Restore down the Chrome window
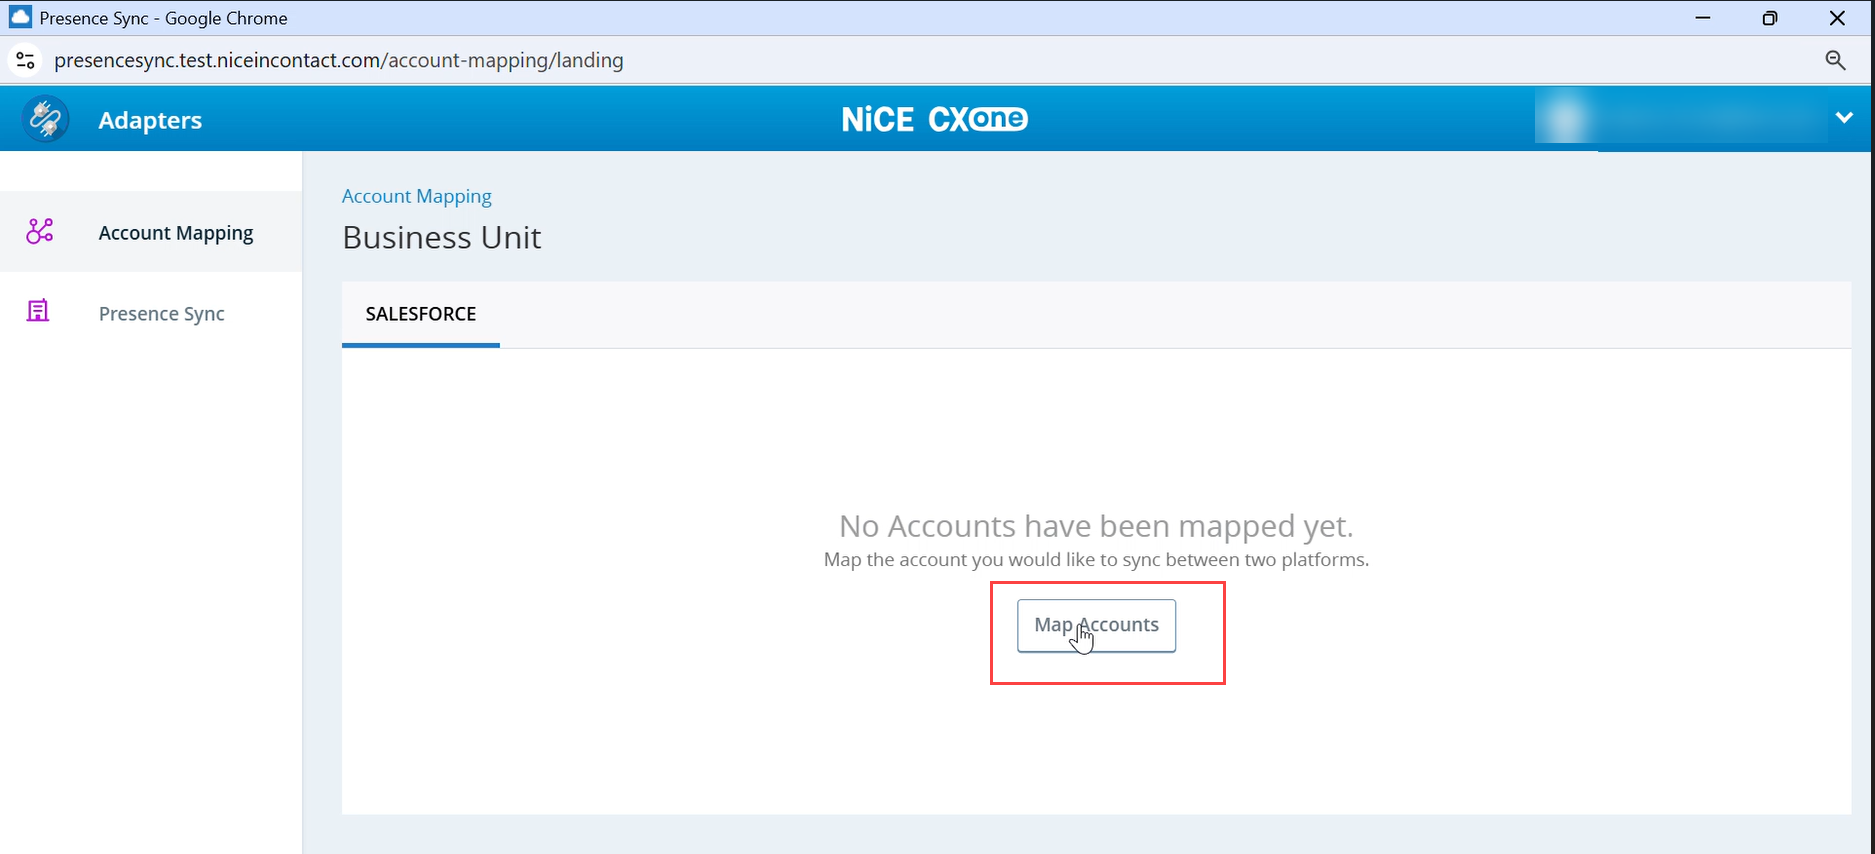The image size is (1875, 854). point(1770,18)
